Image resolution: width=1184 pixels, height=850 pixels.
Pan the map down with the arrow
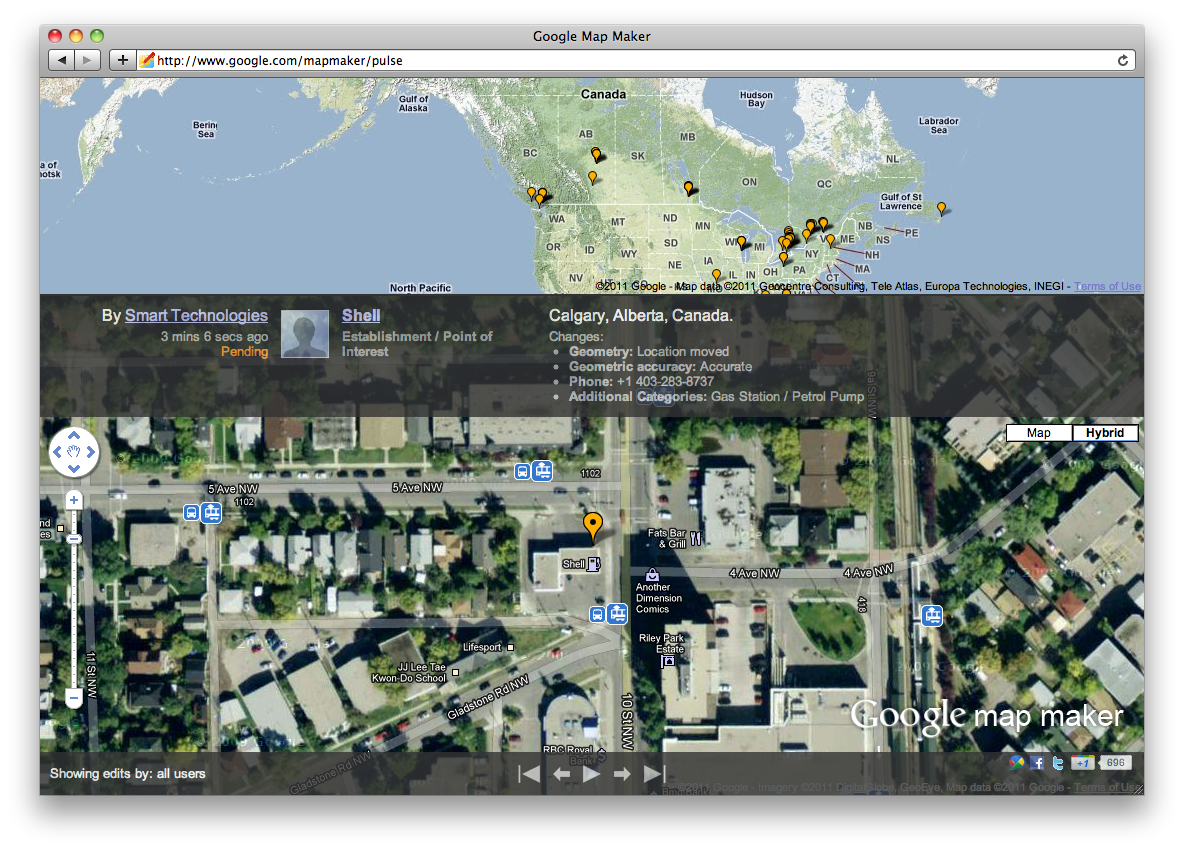74,469
